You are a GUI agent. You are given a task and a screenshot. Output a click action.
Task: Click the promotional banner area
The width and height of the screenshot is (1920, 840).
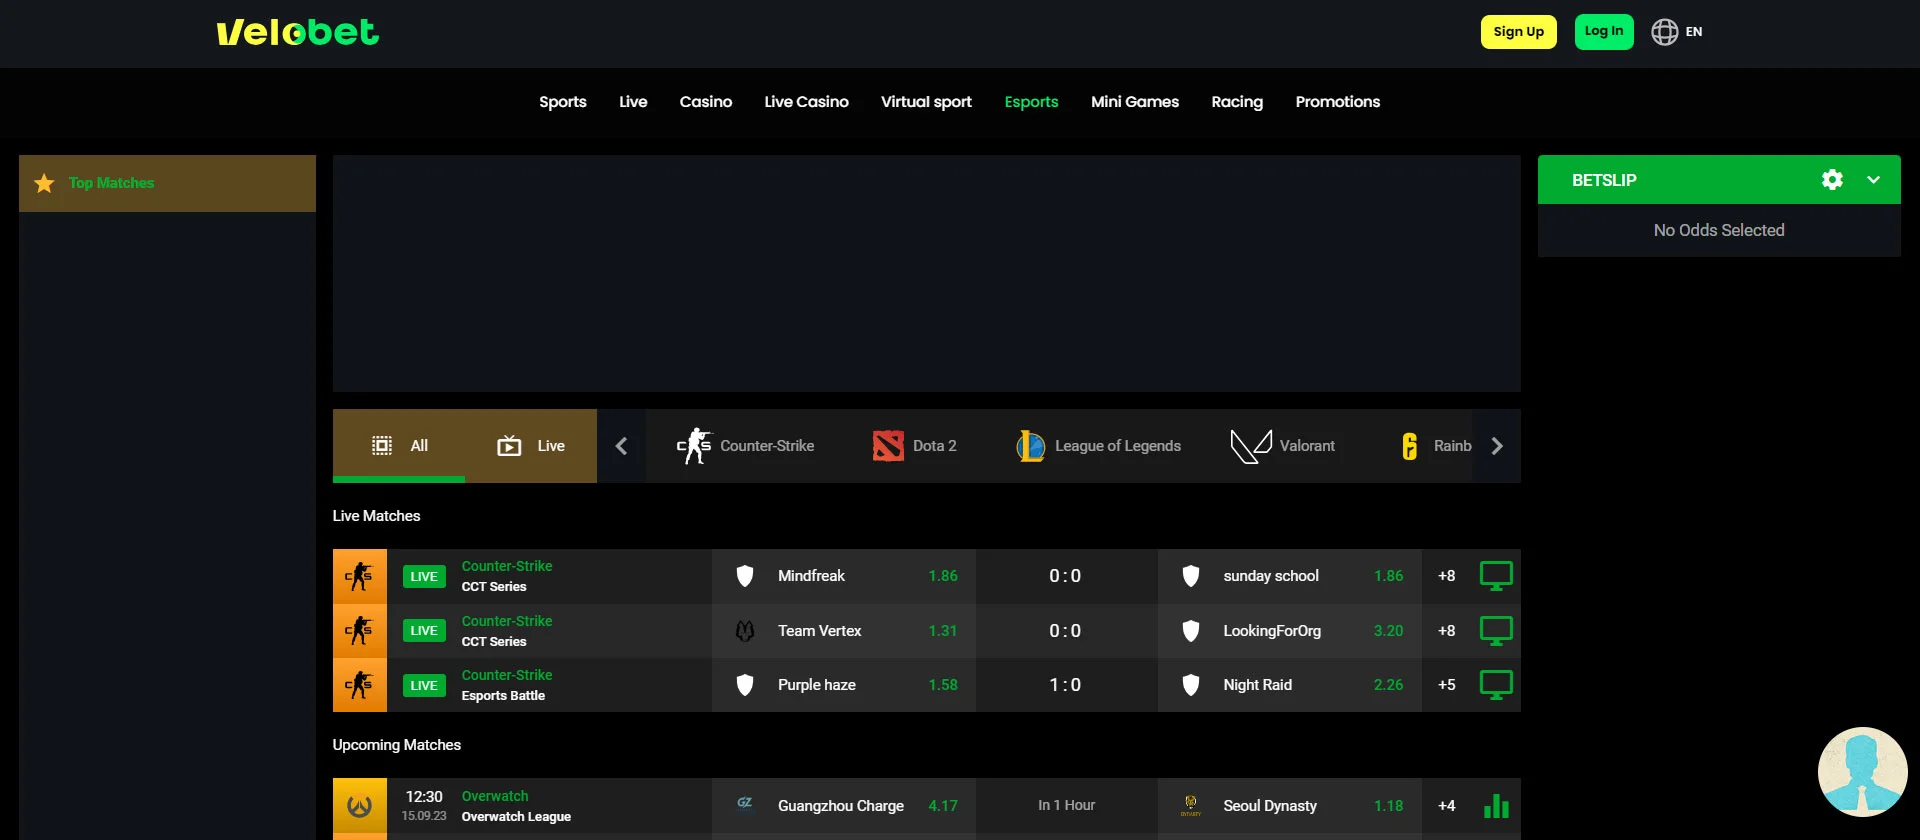(x=926, y=273)
